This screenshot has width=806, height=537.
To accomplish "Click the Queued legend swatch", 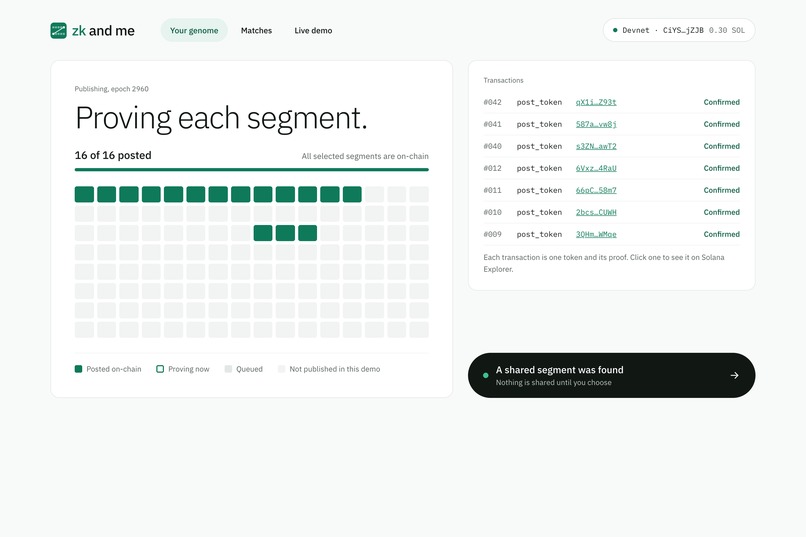I will (228, 369).
